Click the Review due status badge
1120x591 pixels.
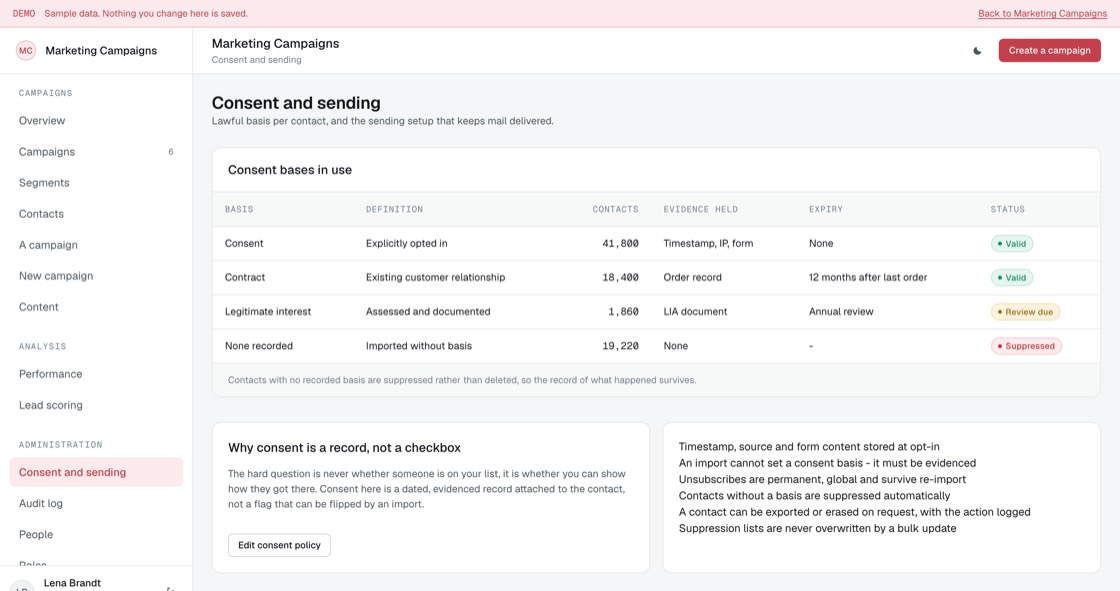coord(1025,312)
